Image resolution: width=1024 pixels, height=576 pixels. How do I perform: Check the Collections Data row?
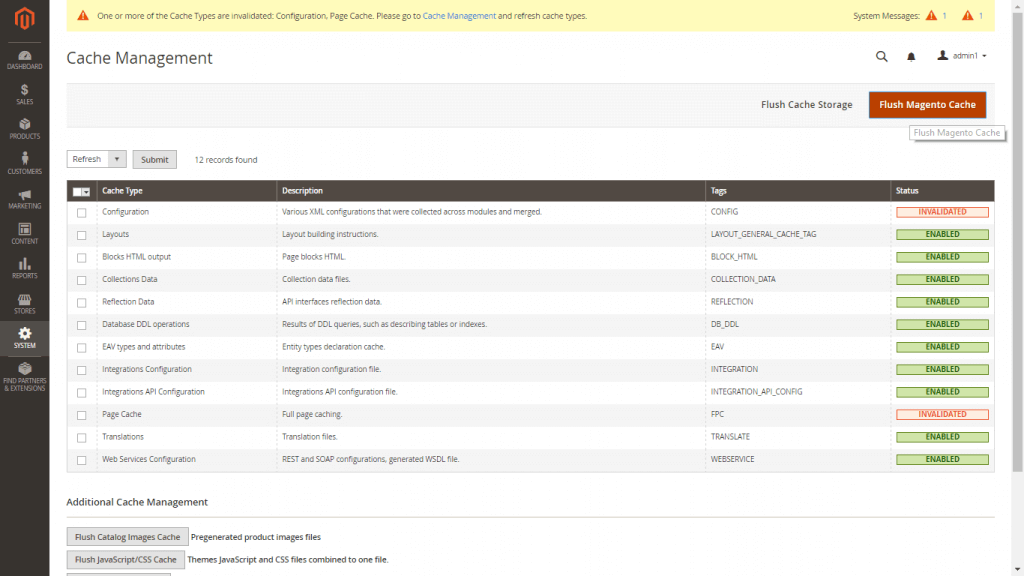(82, 280)
